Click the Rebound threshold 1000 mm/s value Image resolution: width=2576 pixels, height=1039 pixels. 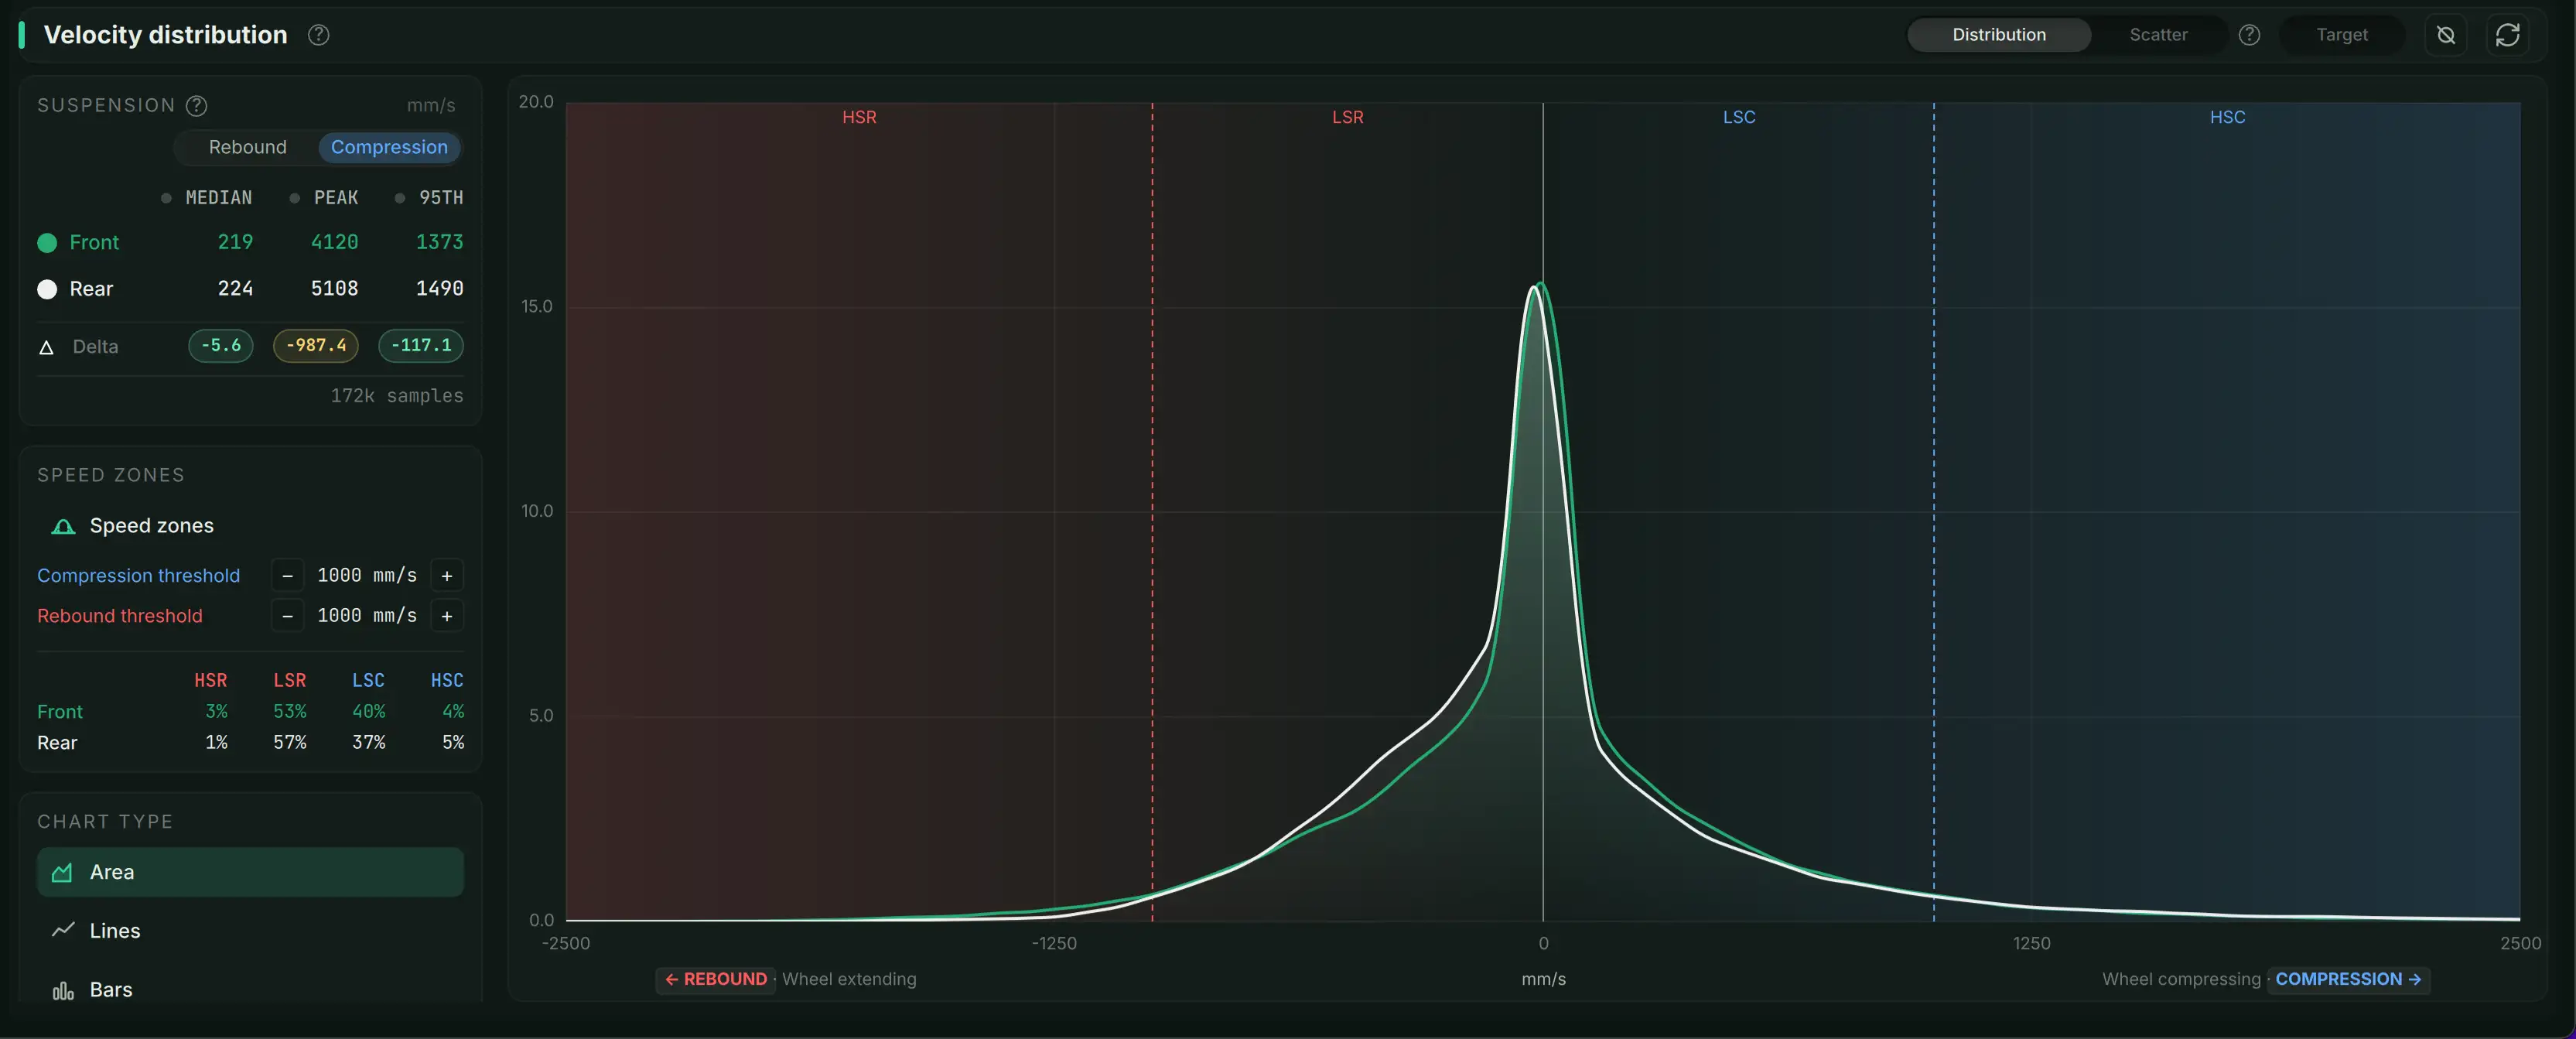367,616
